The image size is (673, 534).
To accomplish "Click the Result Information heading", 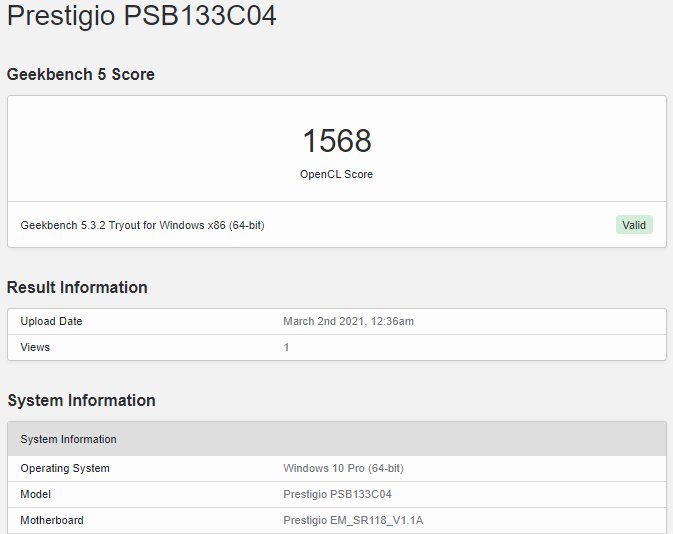I will click(77, 287).
